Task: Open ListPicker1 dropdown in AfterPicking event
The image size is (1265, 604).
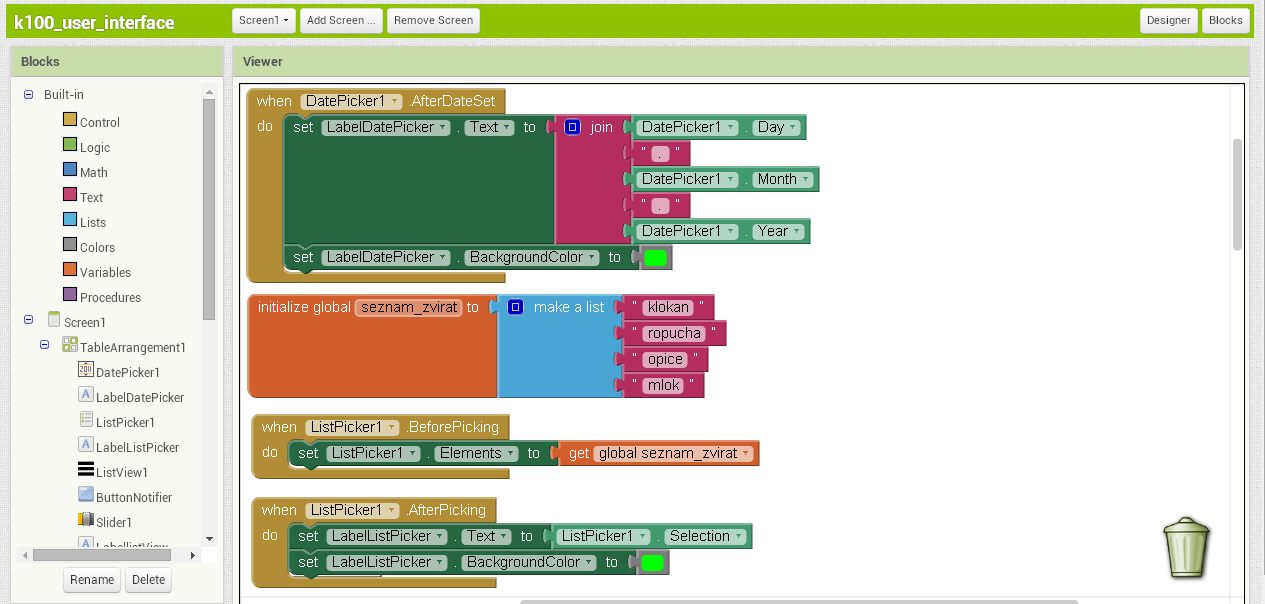Action: (x=352, y=510)
